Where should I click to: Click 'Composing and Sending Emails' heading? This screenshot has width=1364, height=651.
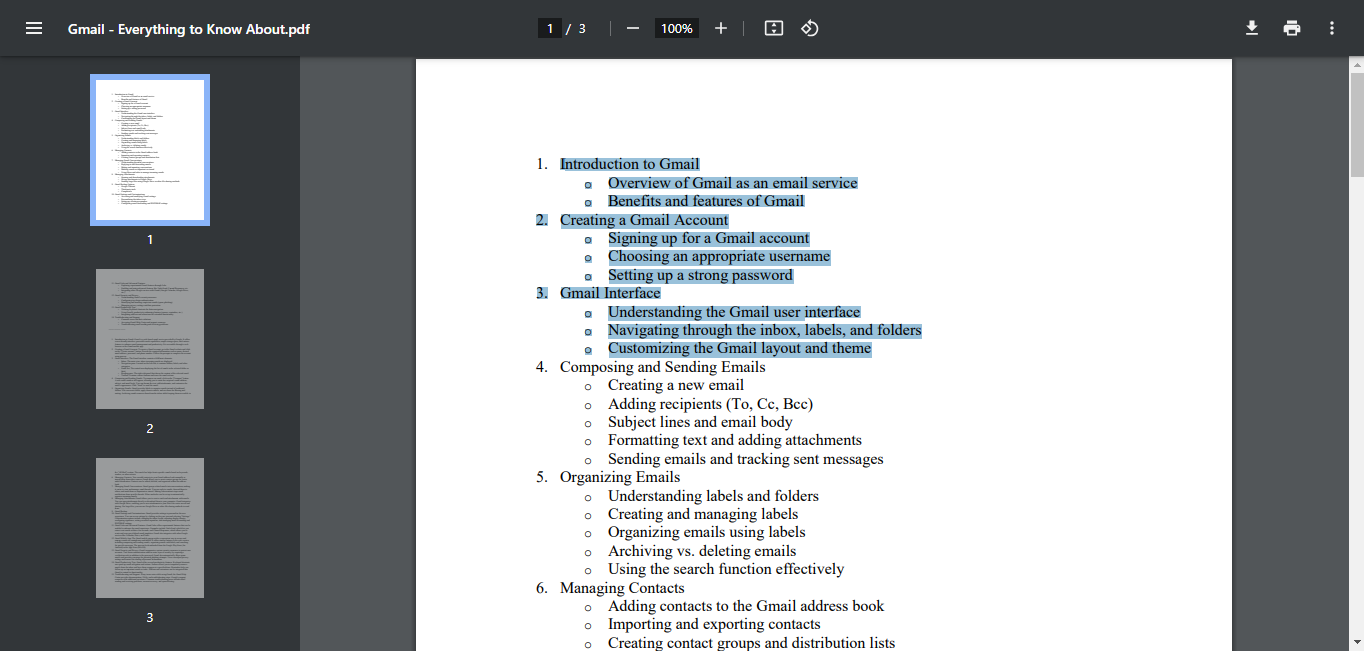coord(663,367)
